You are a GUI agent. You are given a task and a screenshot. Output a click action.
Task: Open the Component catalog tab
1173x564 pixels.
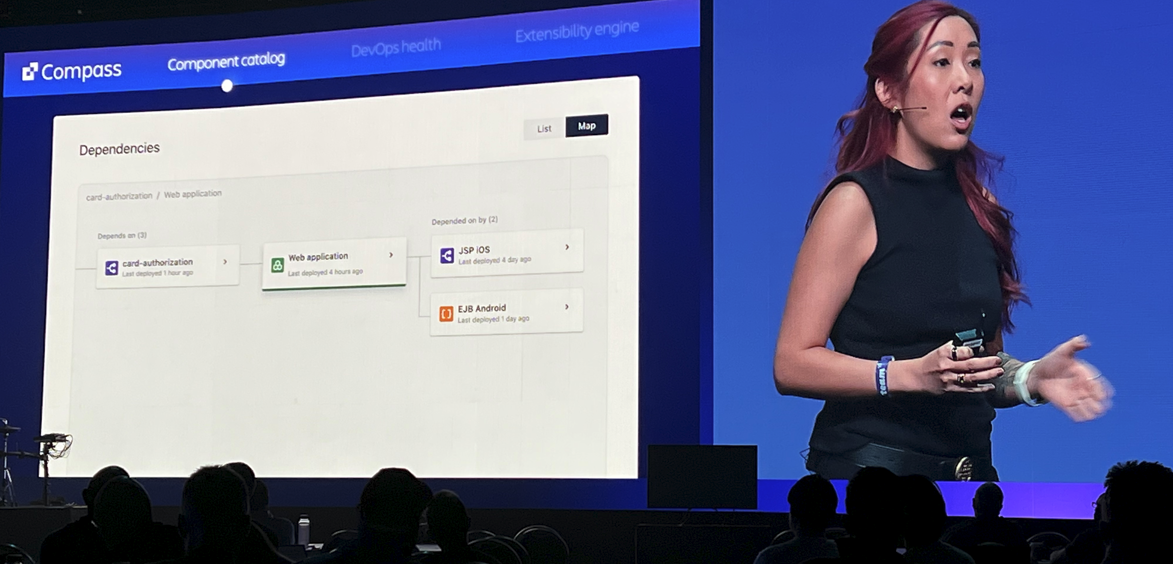click(226, 62)
